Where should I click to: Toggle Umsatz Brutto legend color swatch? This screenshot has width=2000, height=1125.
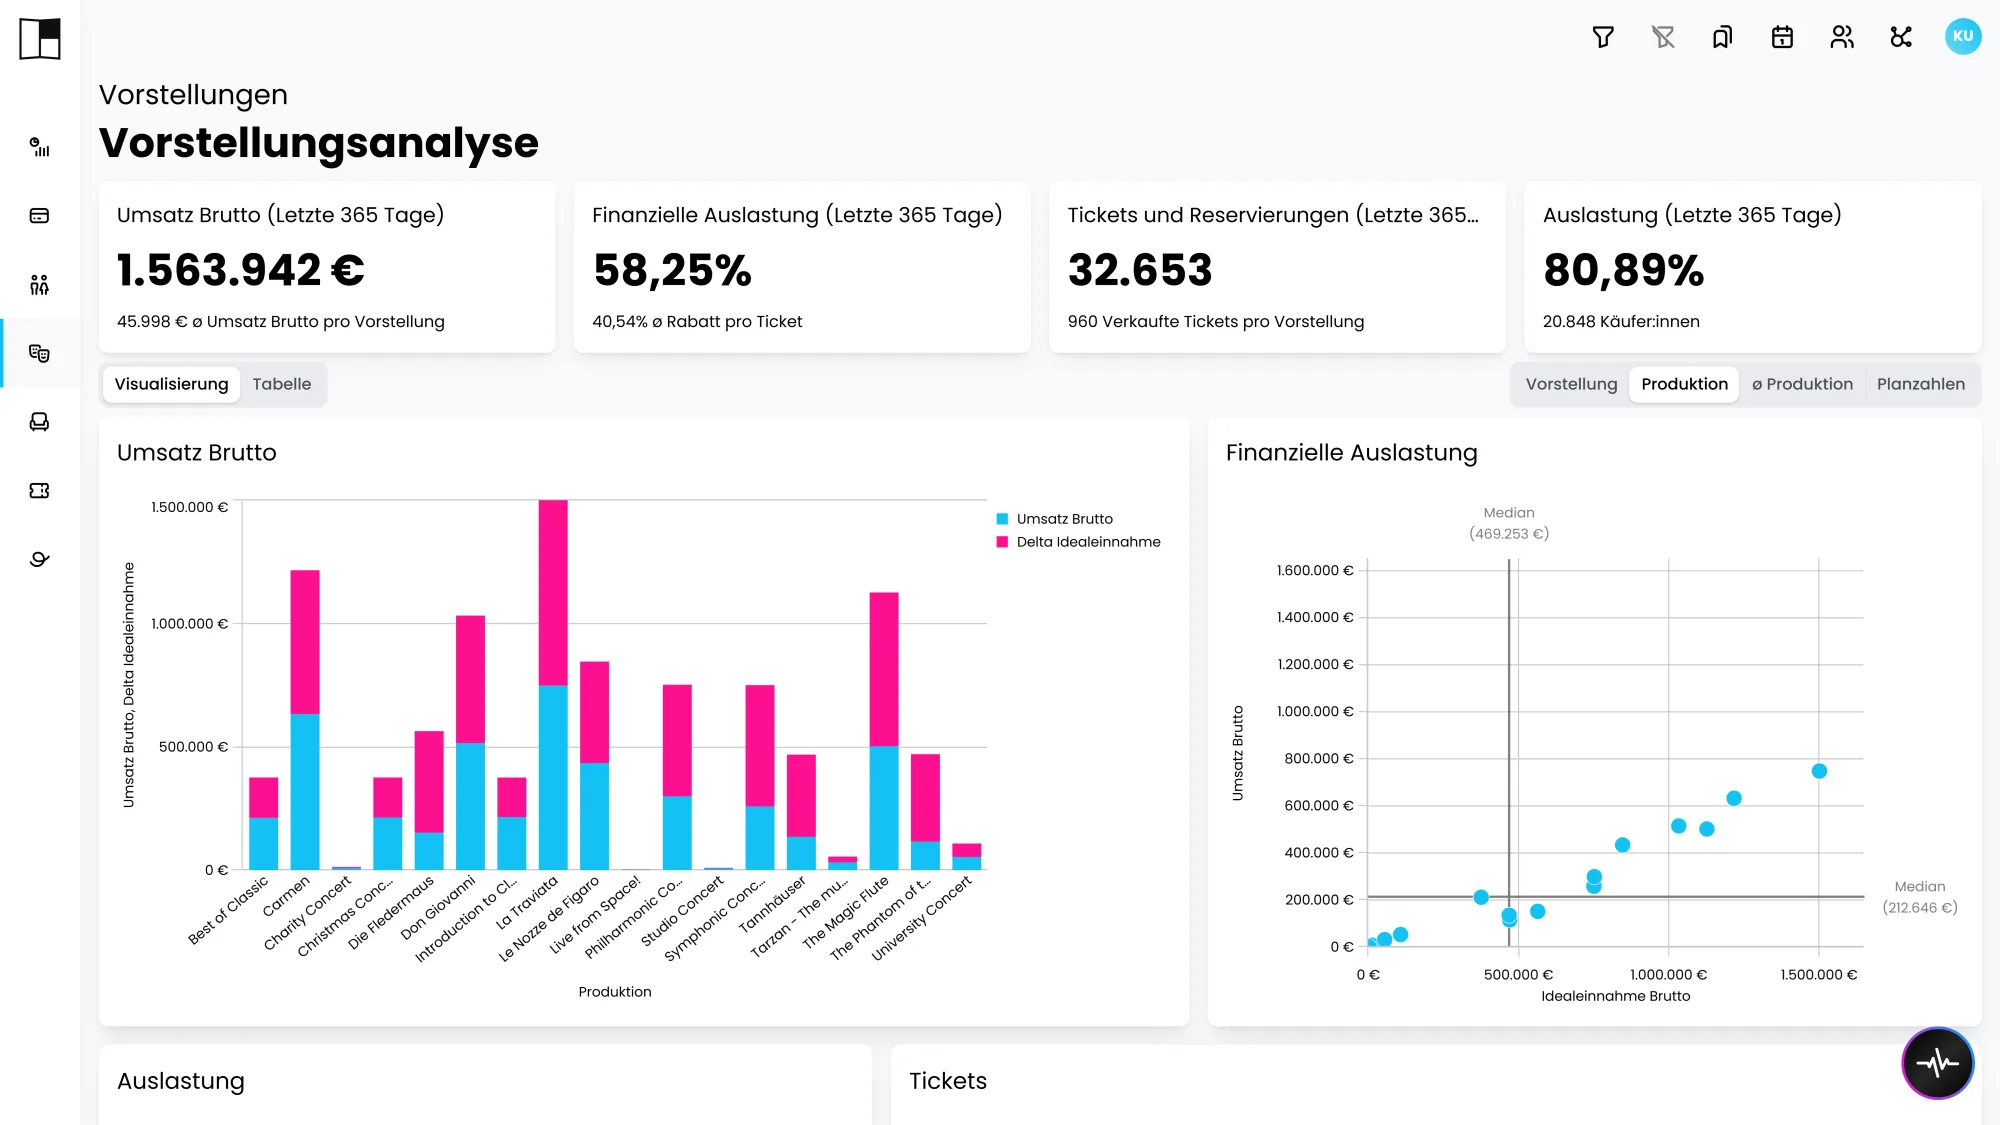pos(1002,519)
